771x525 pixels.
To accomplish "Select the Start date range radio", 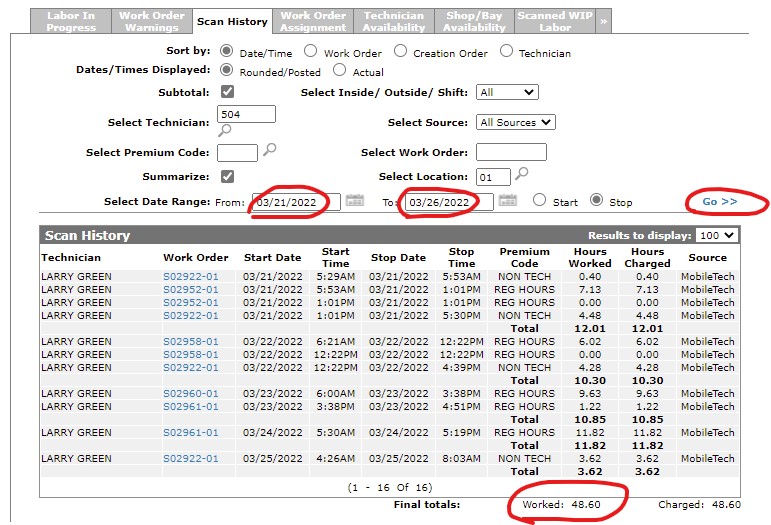I will pyautogui.click(x=539, y=201).
